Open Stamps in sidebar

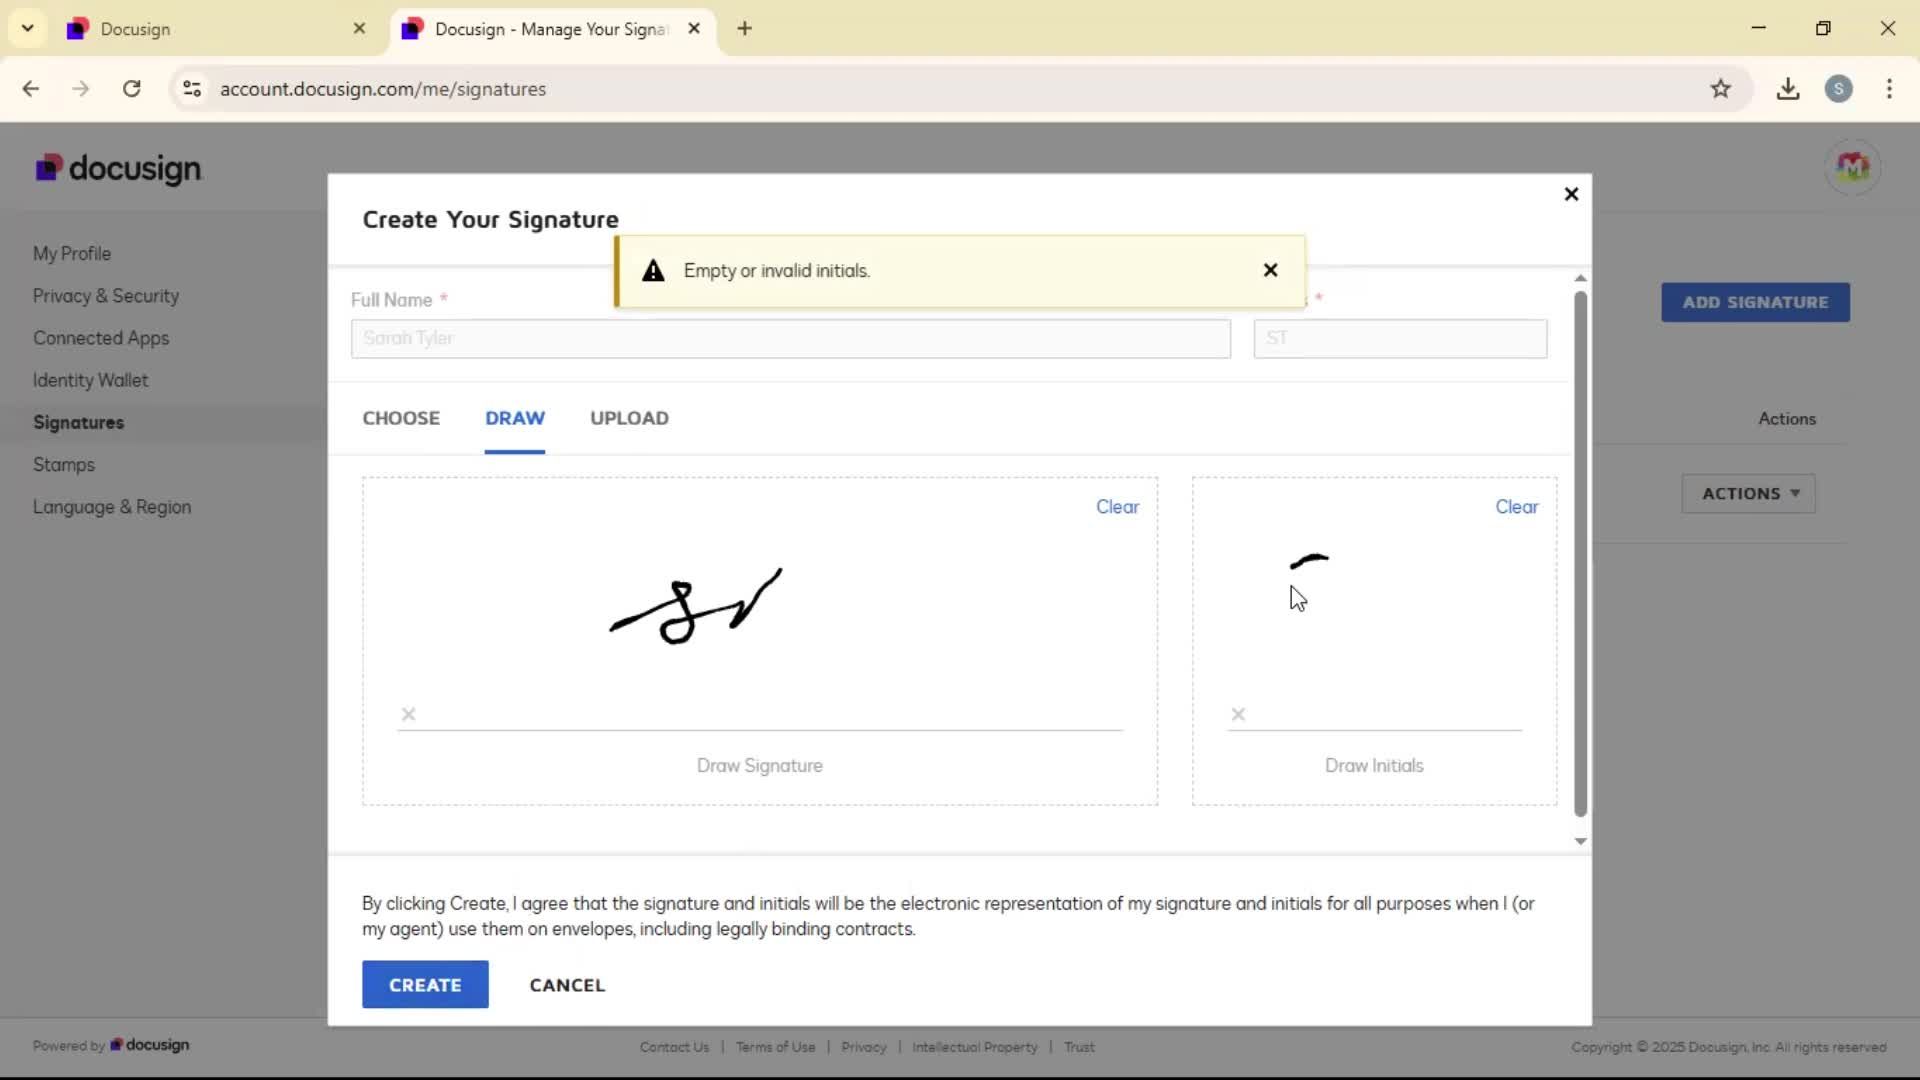64,465
